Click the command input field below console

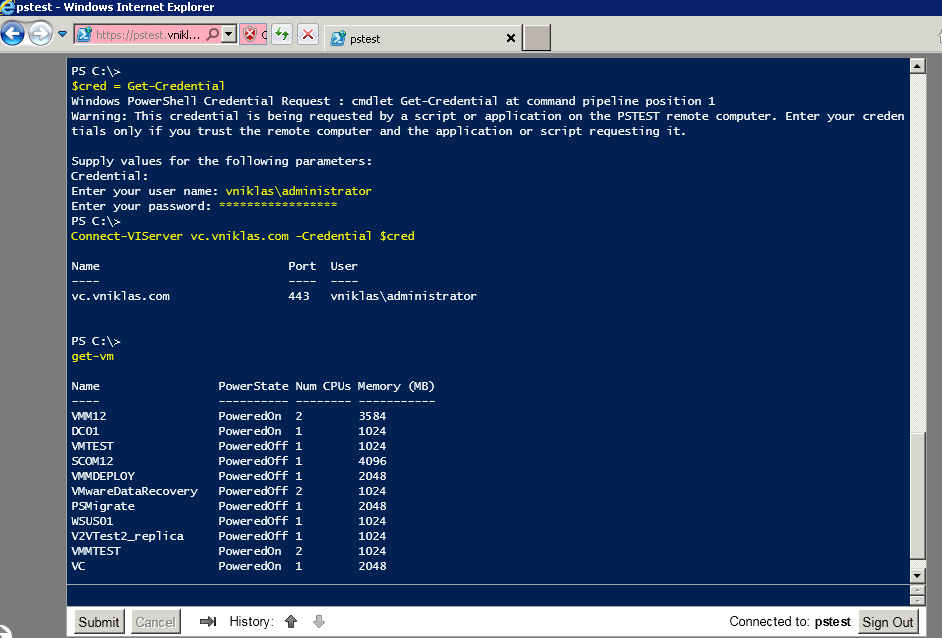pos(488,595)
